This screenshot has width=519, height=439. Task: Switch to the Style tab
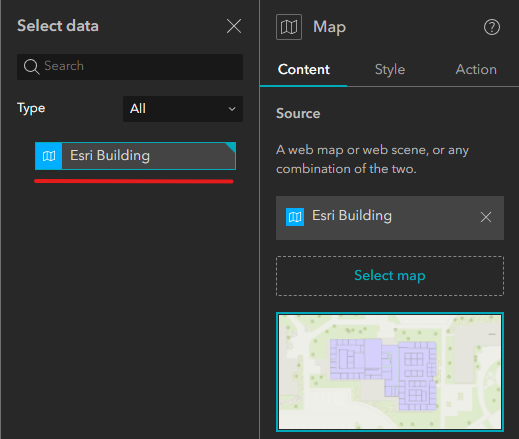click(390, 70)
